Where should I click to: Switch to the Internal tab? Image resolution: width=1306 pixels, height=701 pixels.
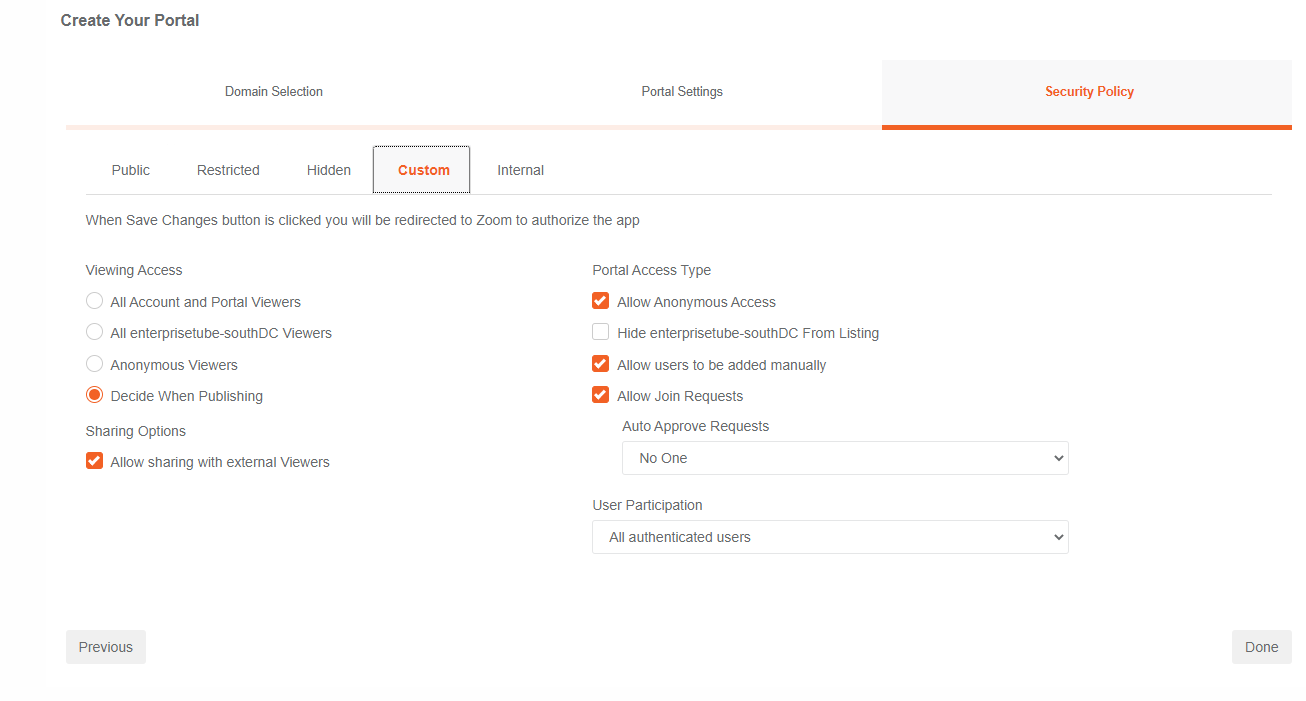pos(520,170)
